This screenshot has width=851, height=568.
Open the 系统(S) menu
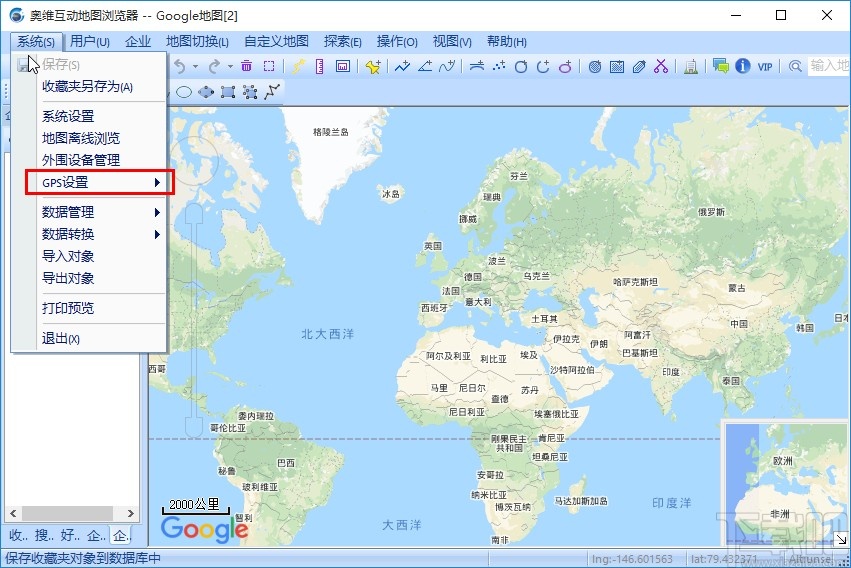tap(36, 42)
